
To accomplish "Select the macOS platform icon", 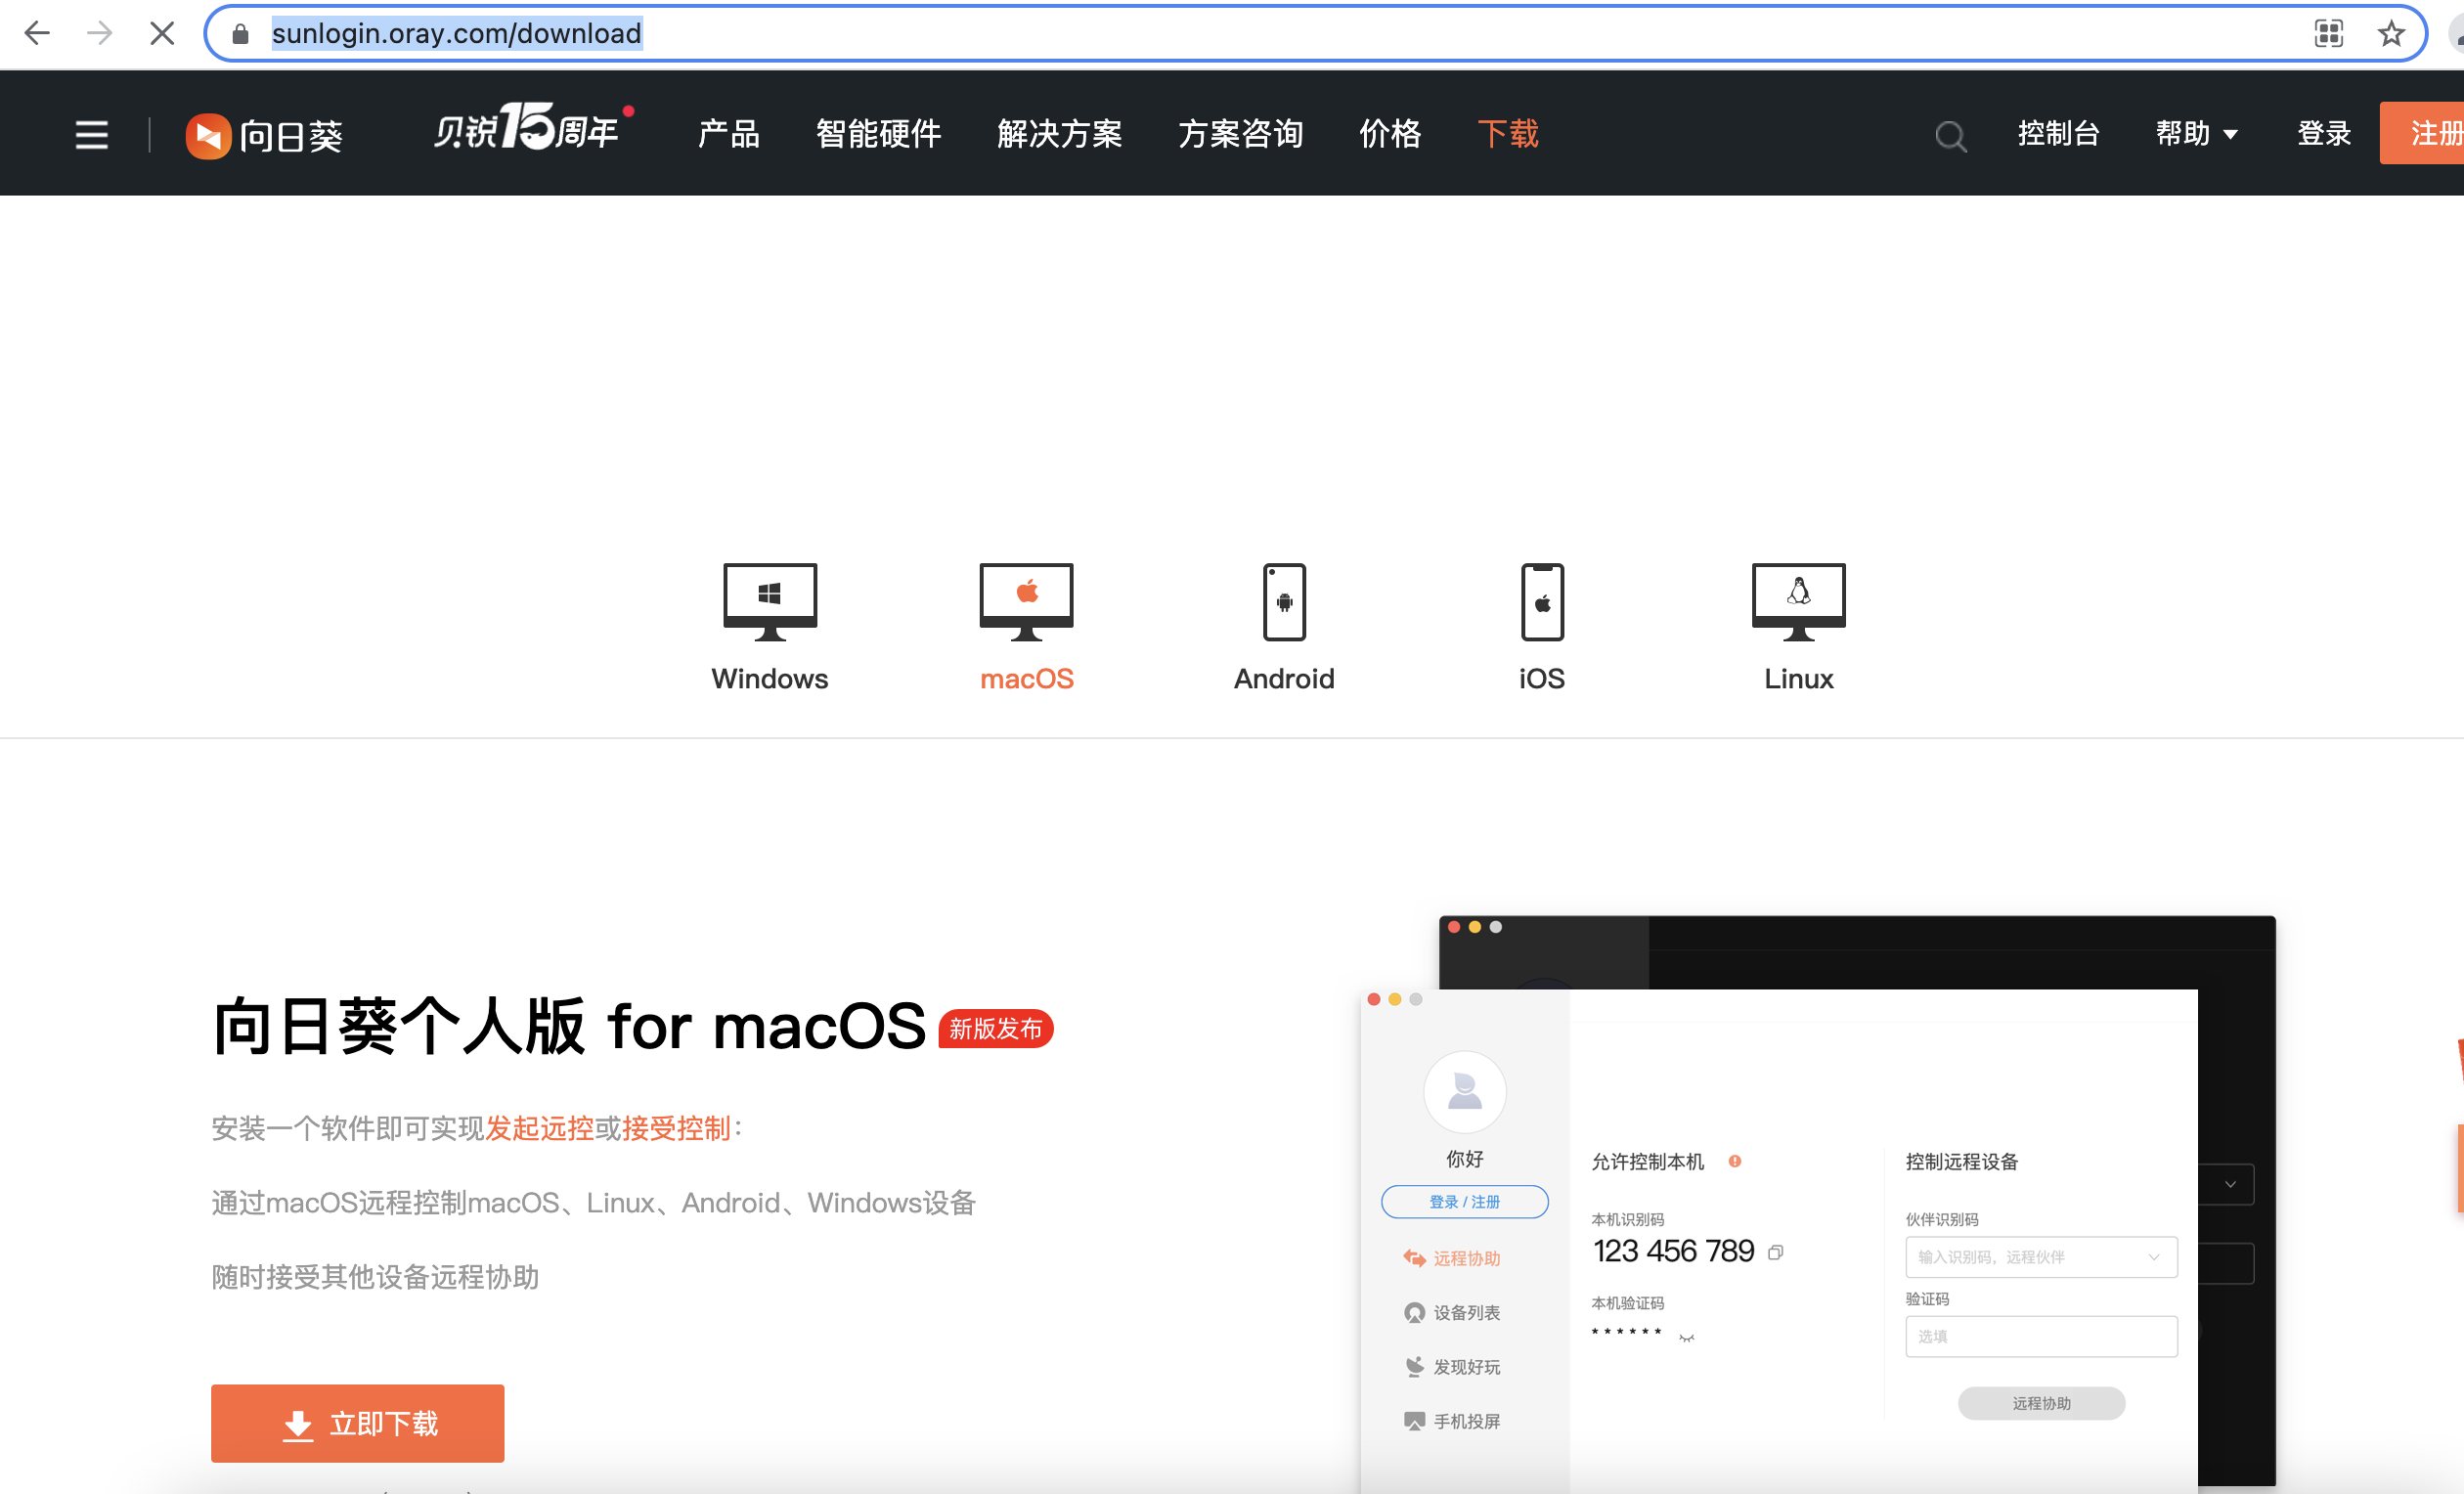I will (1026, 602).
